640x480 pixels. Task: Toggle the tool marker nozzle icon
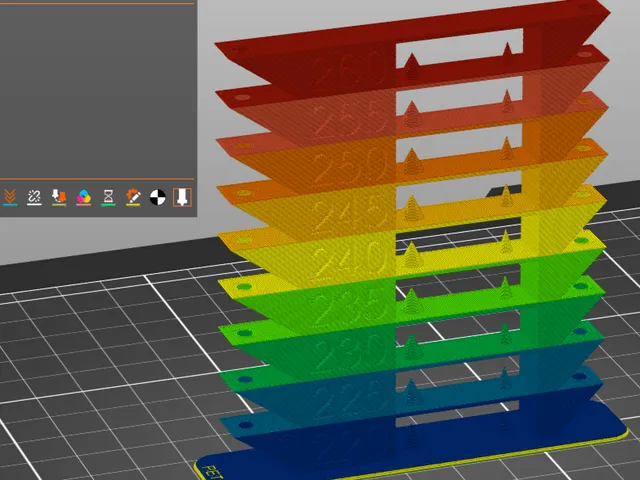point(182,197)
